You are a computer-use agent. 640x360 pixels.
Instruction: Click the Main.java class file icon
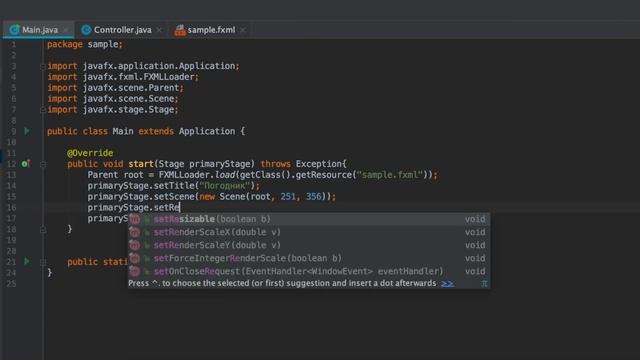(14, 30)
